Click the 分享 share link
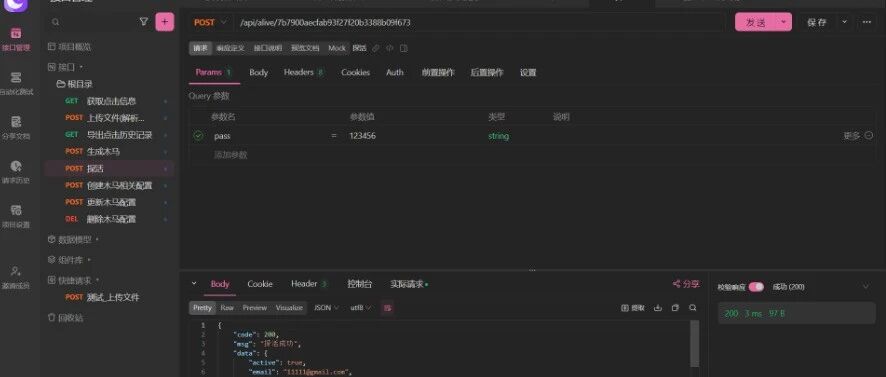The width and height of the screenshot is (886, 377). click(x=686, y=284)
